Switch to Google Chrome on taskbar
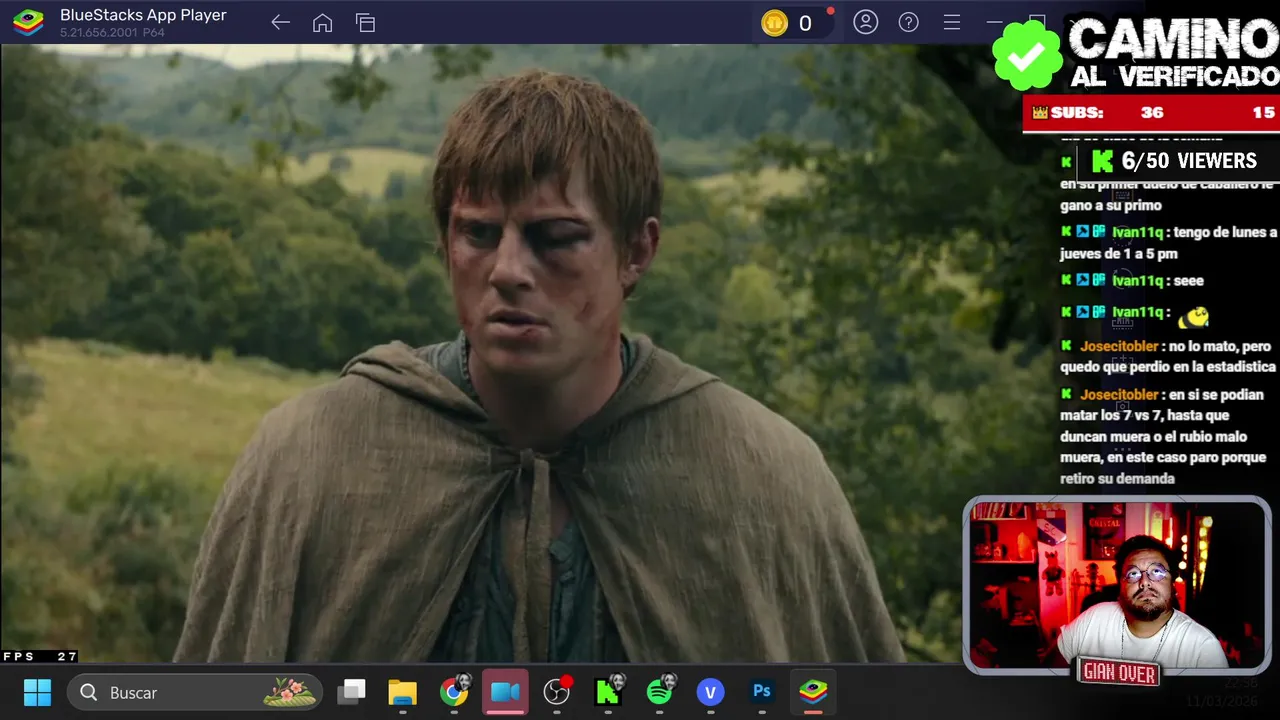1280x720 pixels. coord(454,692)
